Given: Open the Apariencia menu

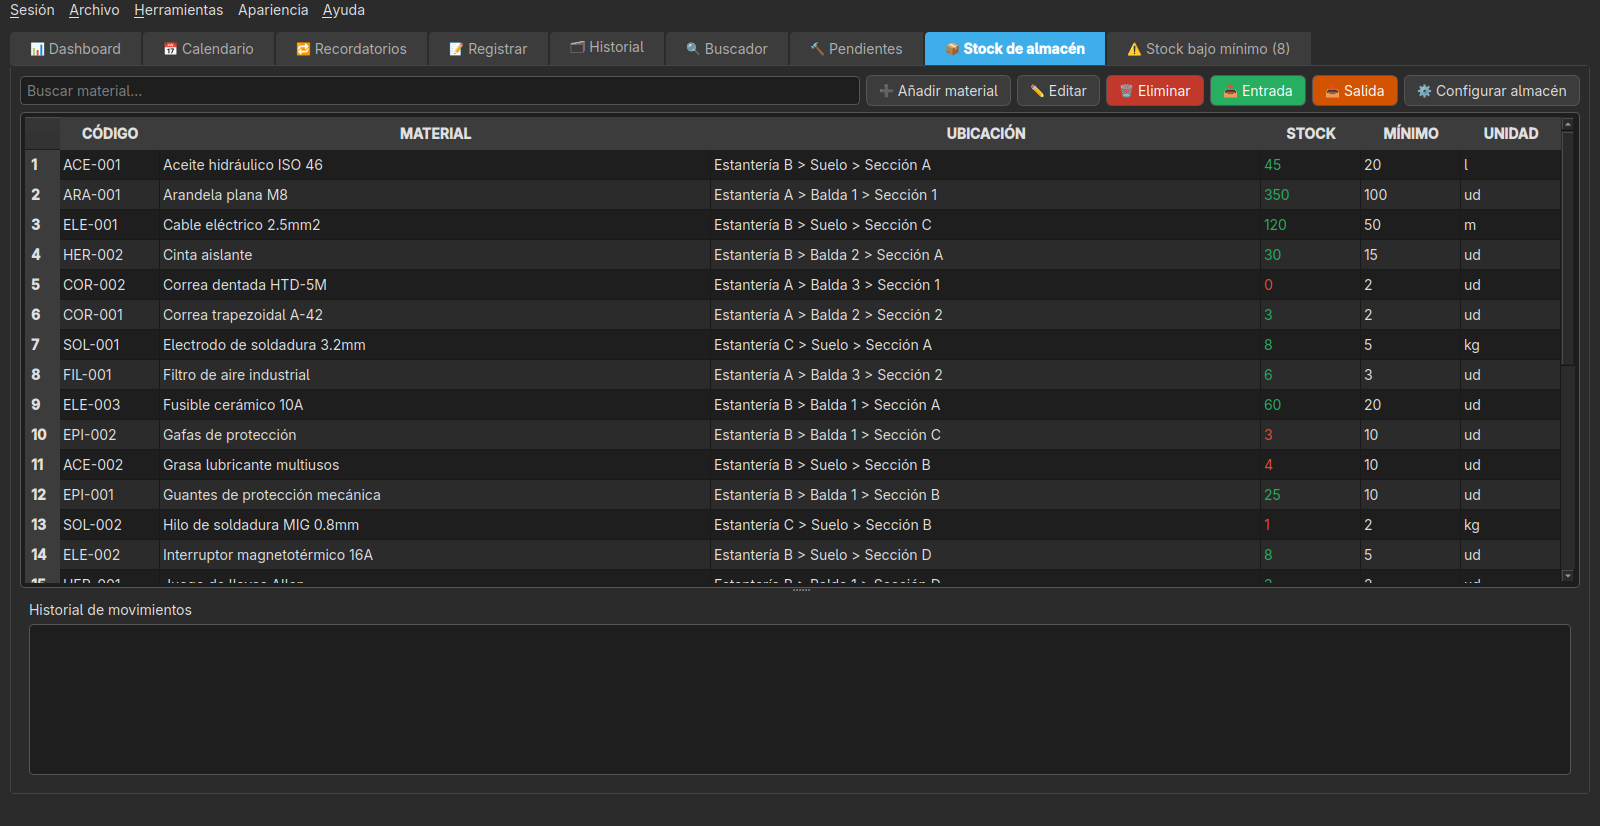Looking at the screenshot, I should [x=273, y=10].
